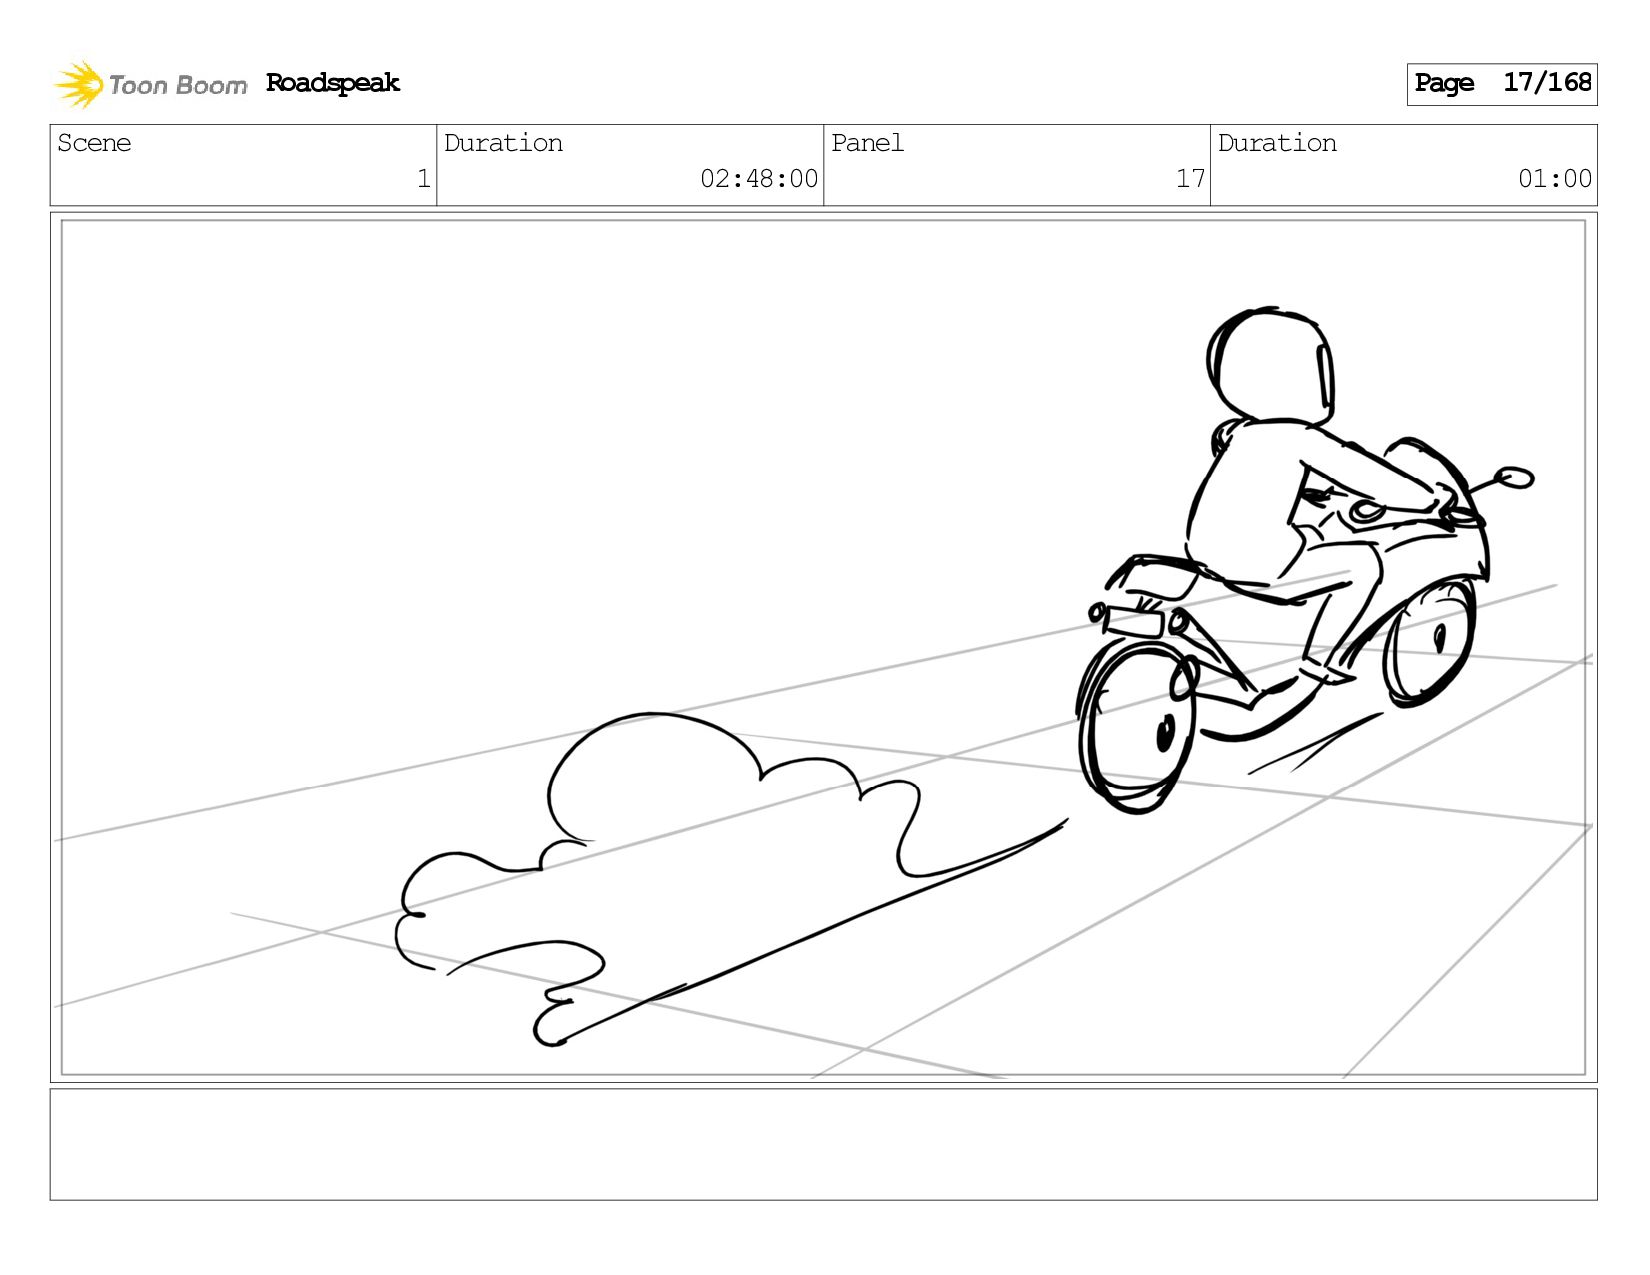1650x1275 pixels.
Task: Click the Page 17/168 indicator
Action: point(1501,83)
